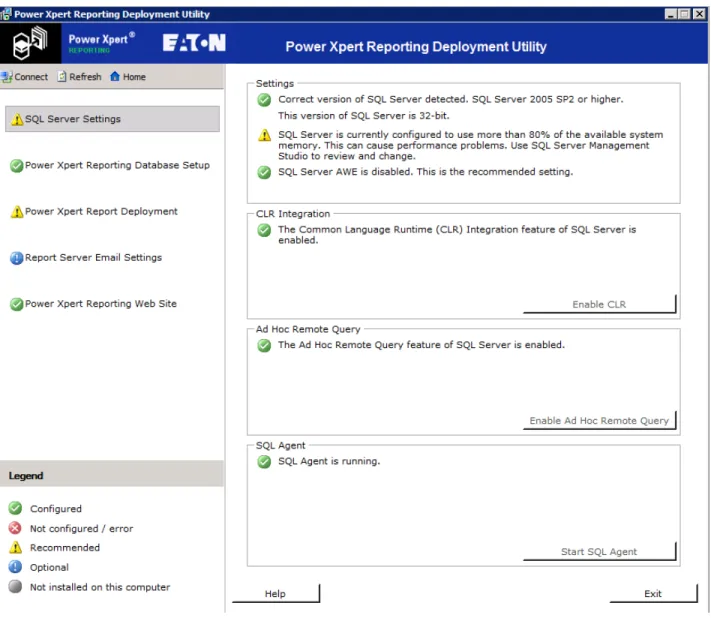Click warning icon beside Report Deployment

tap(17, 212)
